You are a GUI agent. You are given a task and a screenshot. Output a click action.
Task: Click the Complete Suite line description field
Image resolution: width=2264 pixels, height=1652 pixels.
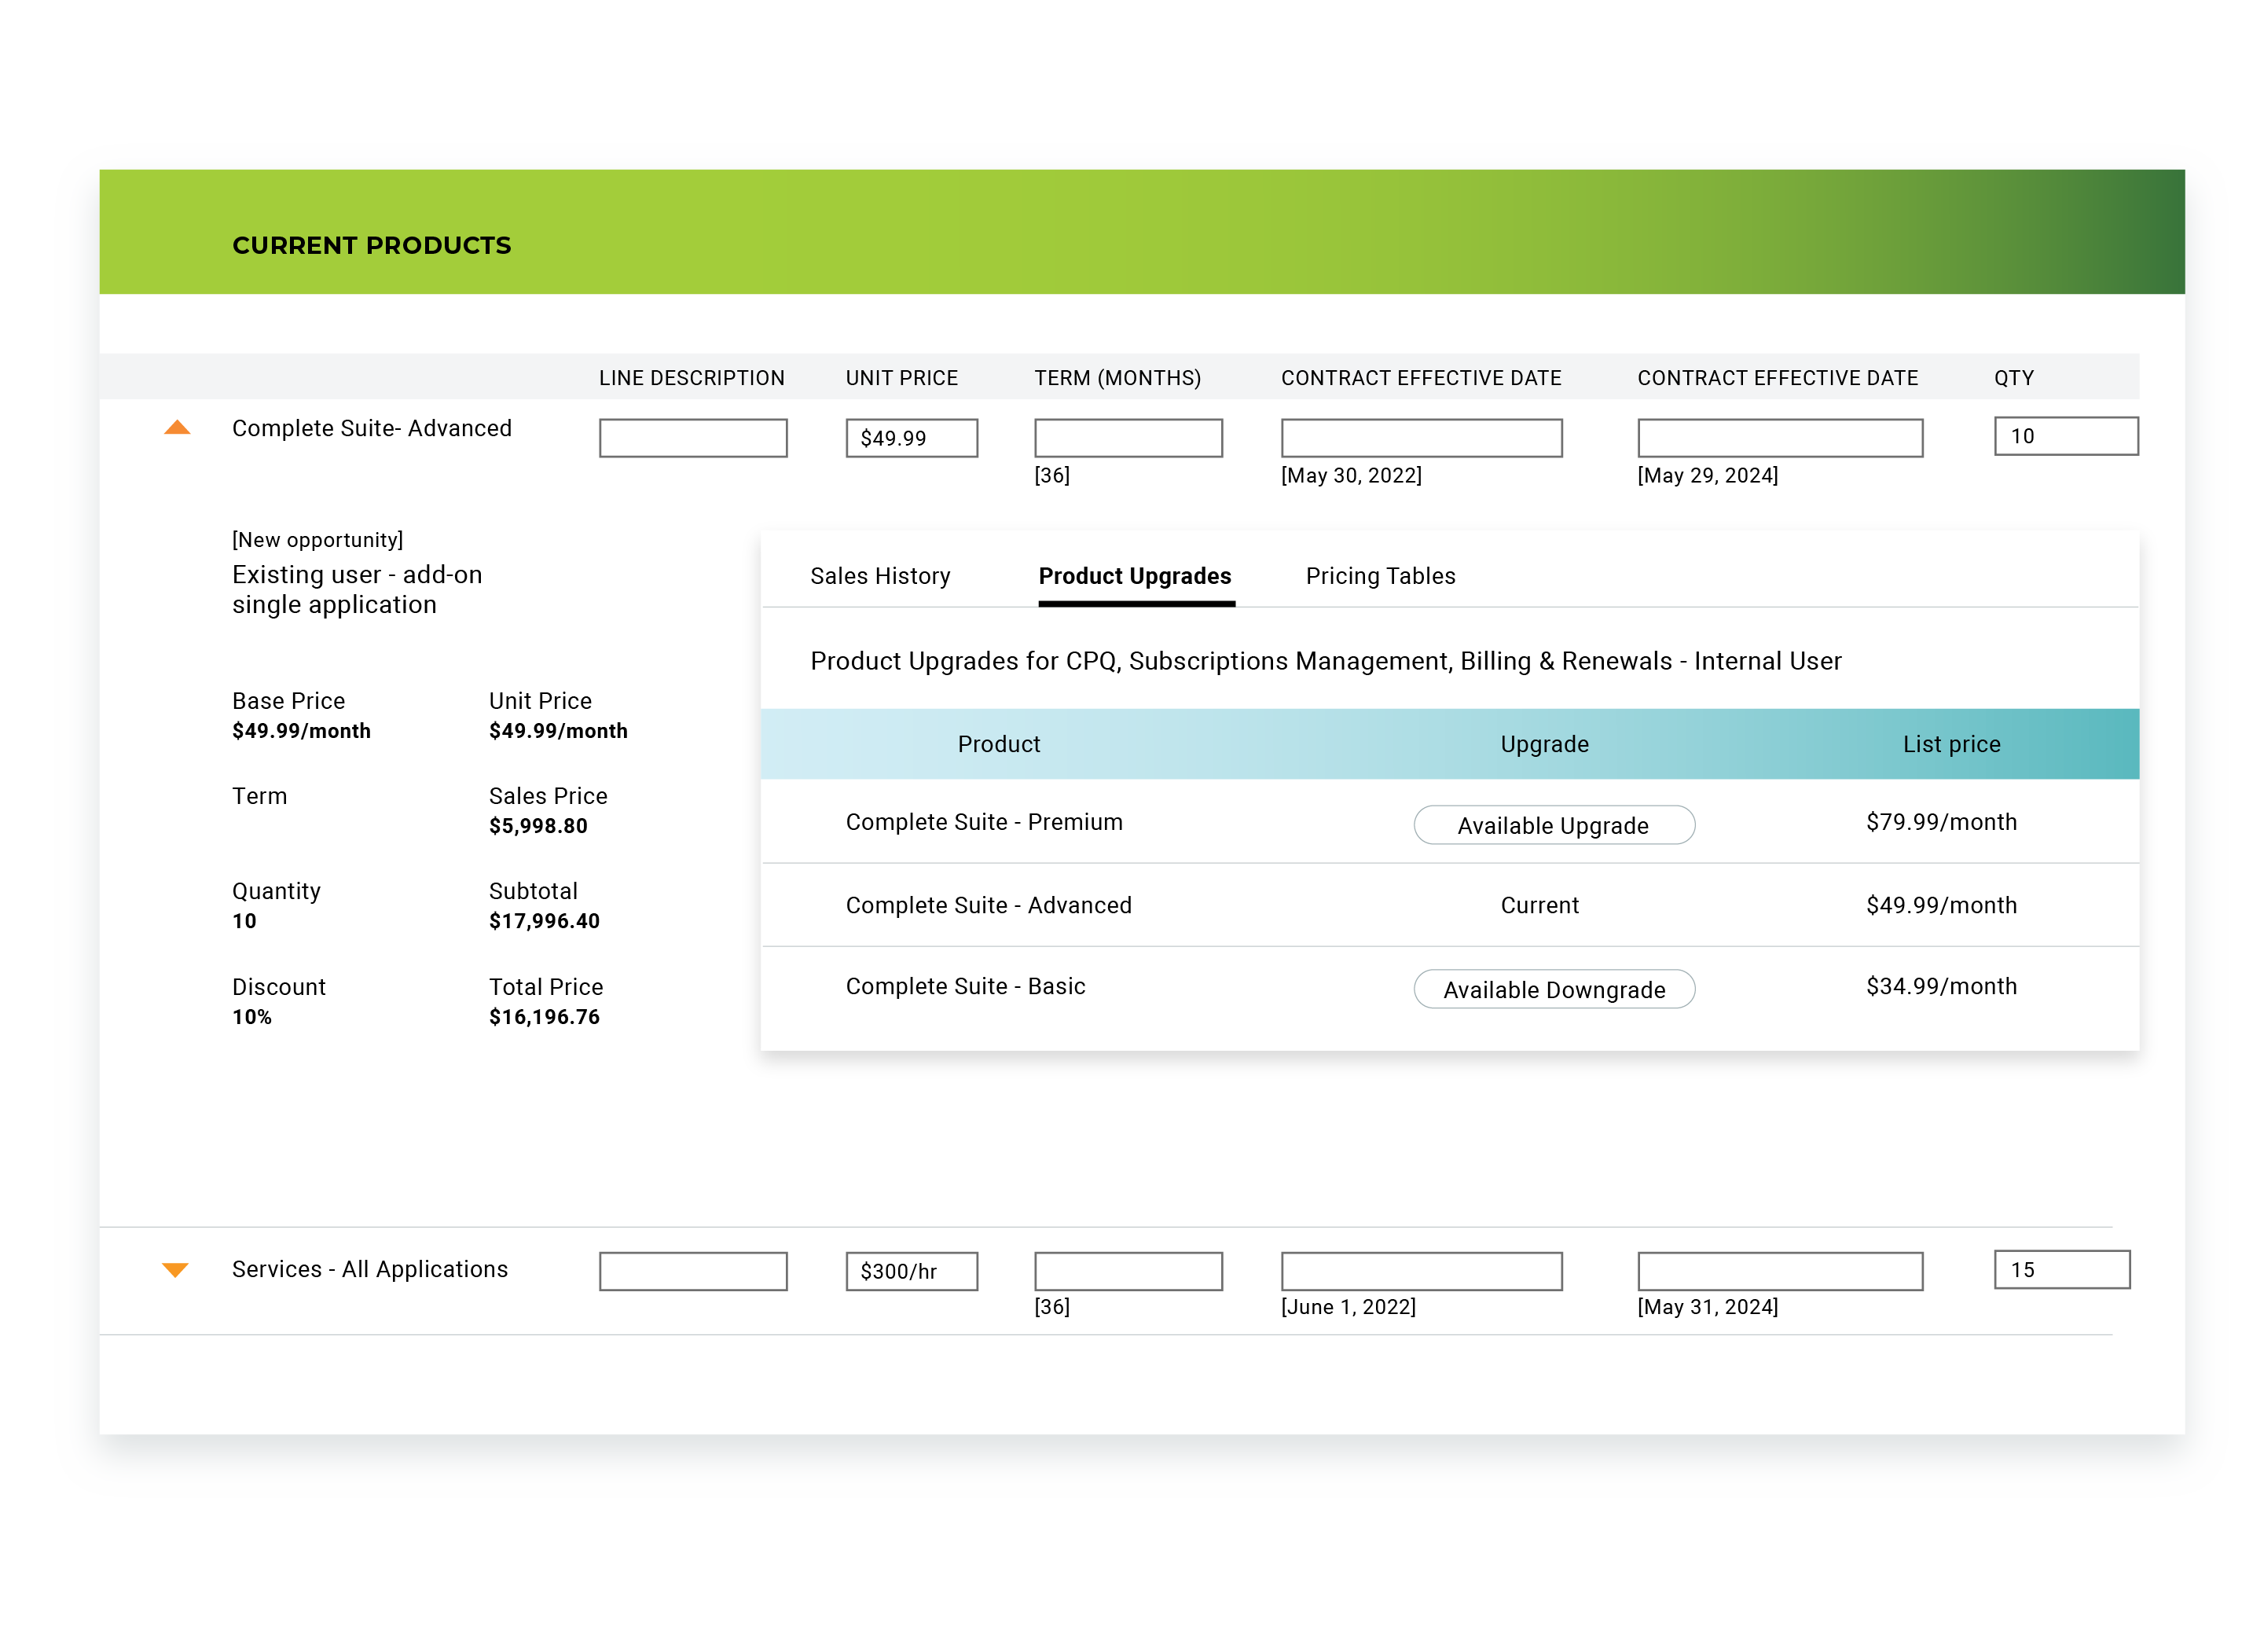click(692, 438)
